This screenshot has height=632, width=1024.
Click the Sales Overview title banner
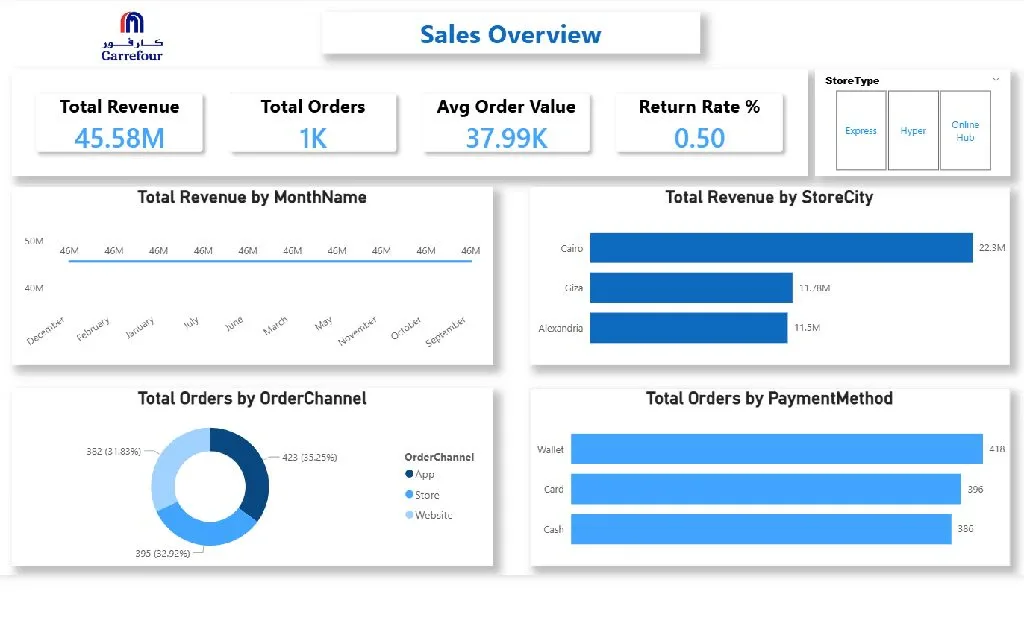tap(511, 34)
